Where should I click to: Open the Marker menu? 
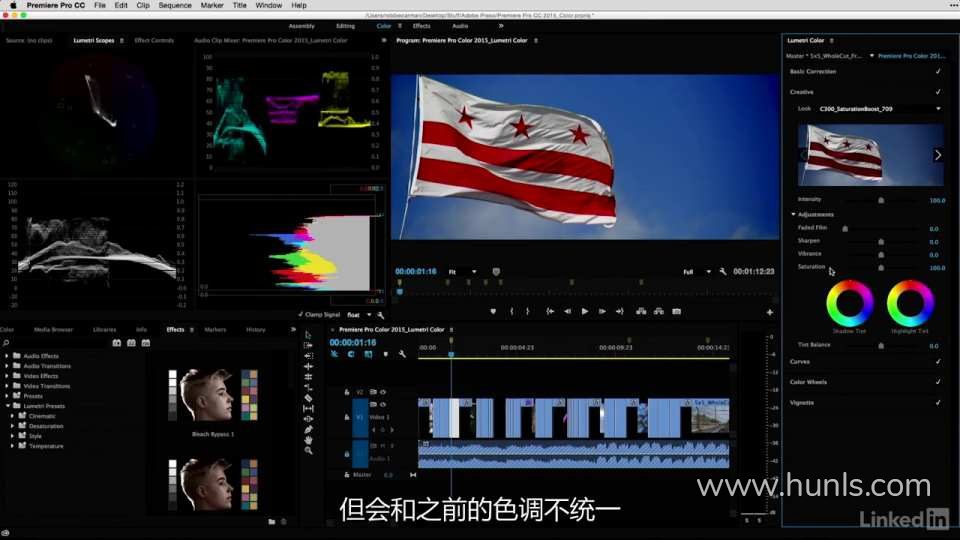(212, 5)
